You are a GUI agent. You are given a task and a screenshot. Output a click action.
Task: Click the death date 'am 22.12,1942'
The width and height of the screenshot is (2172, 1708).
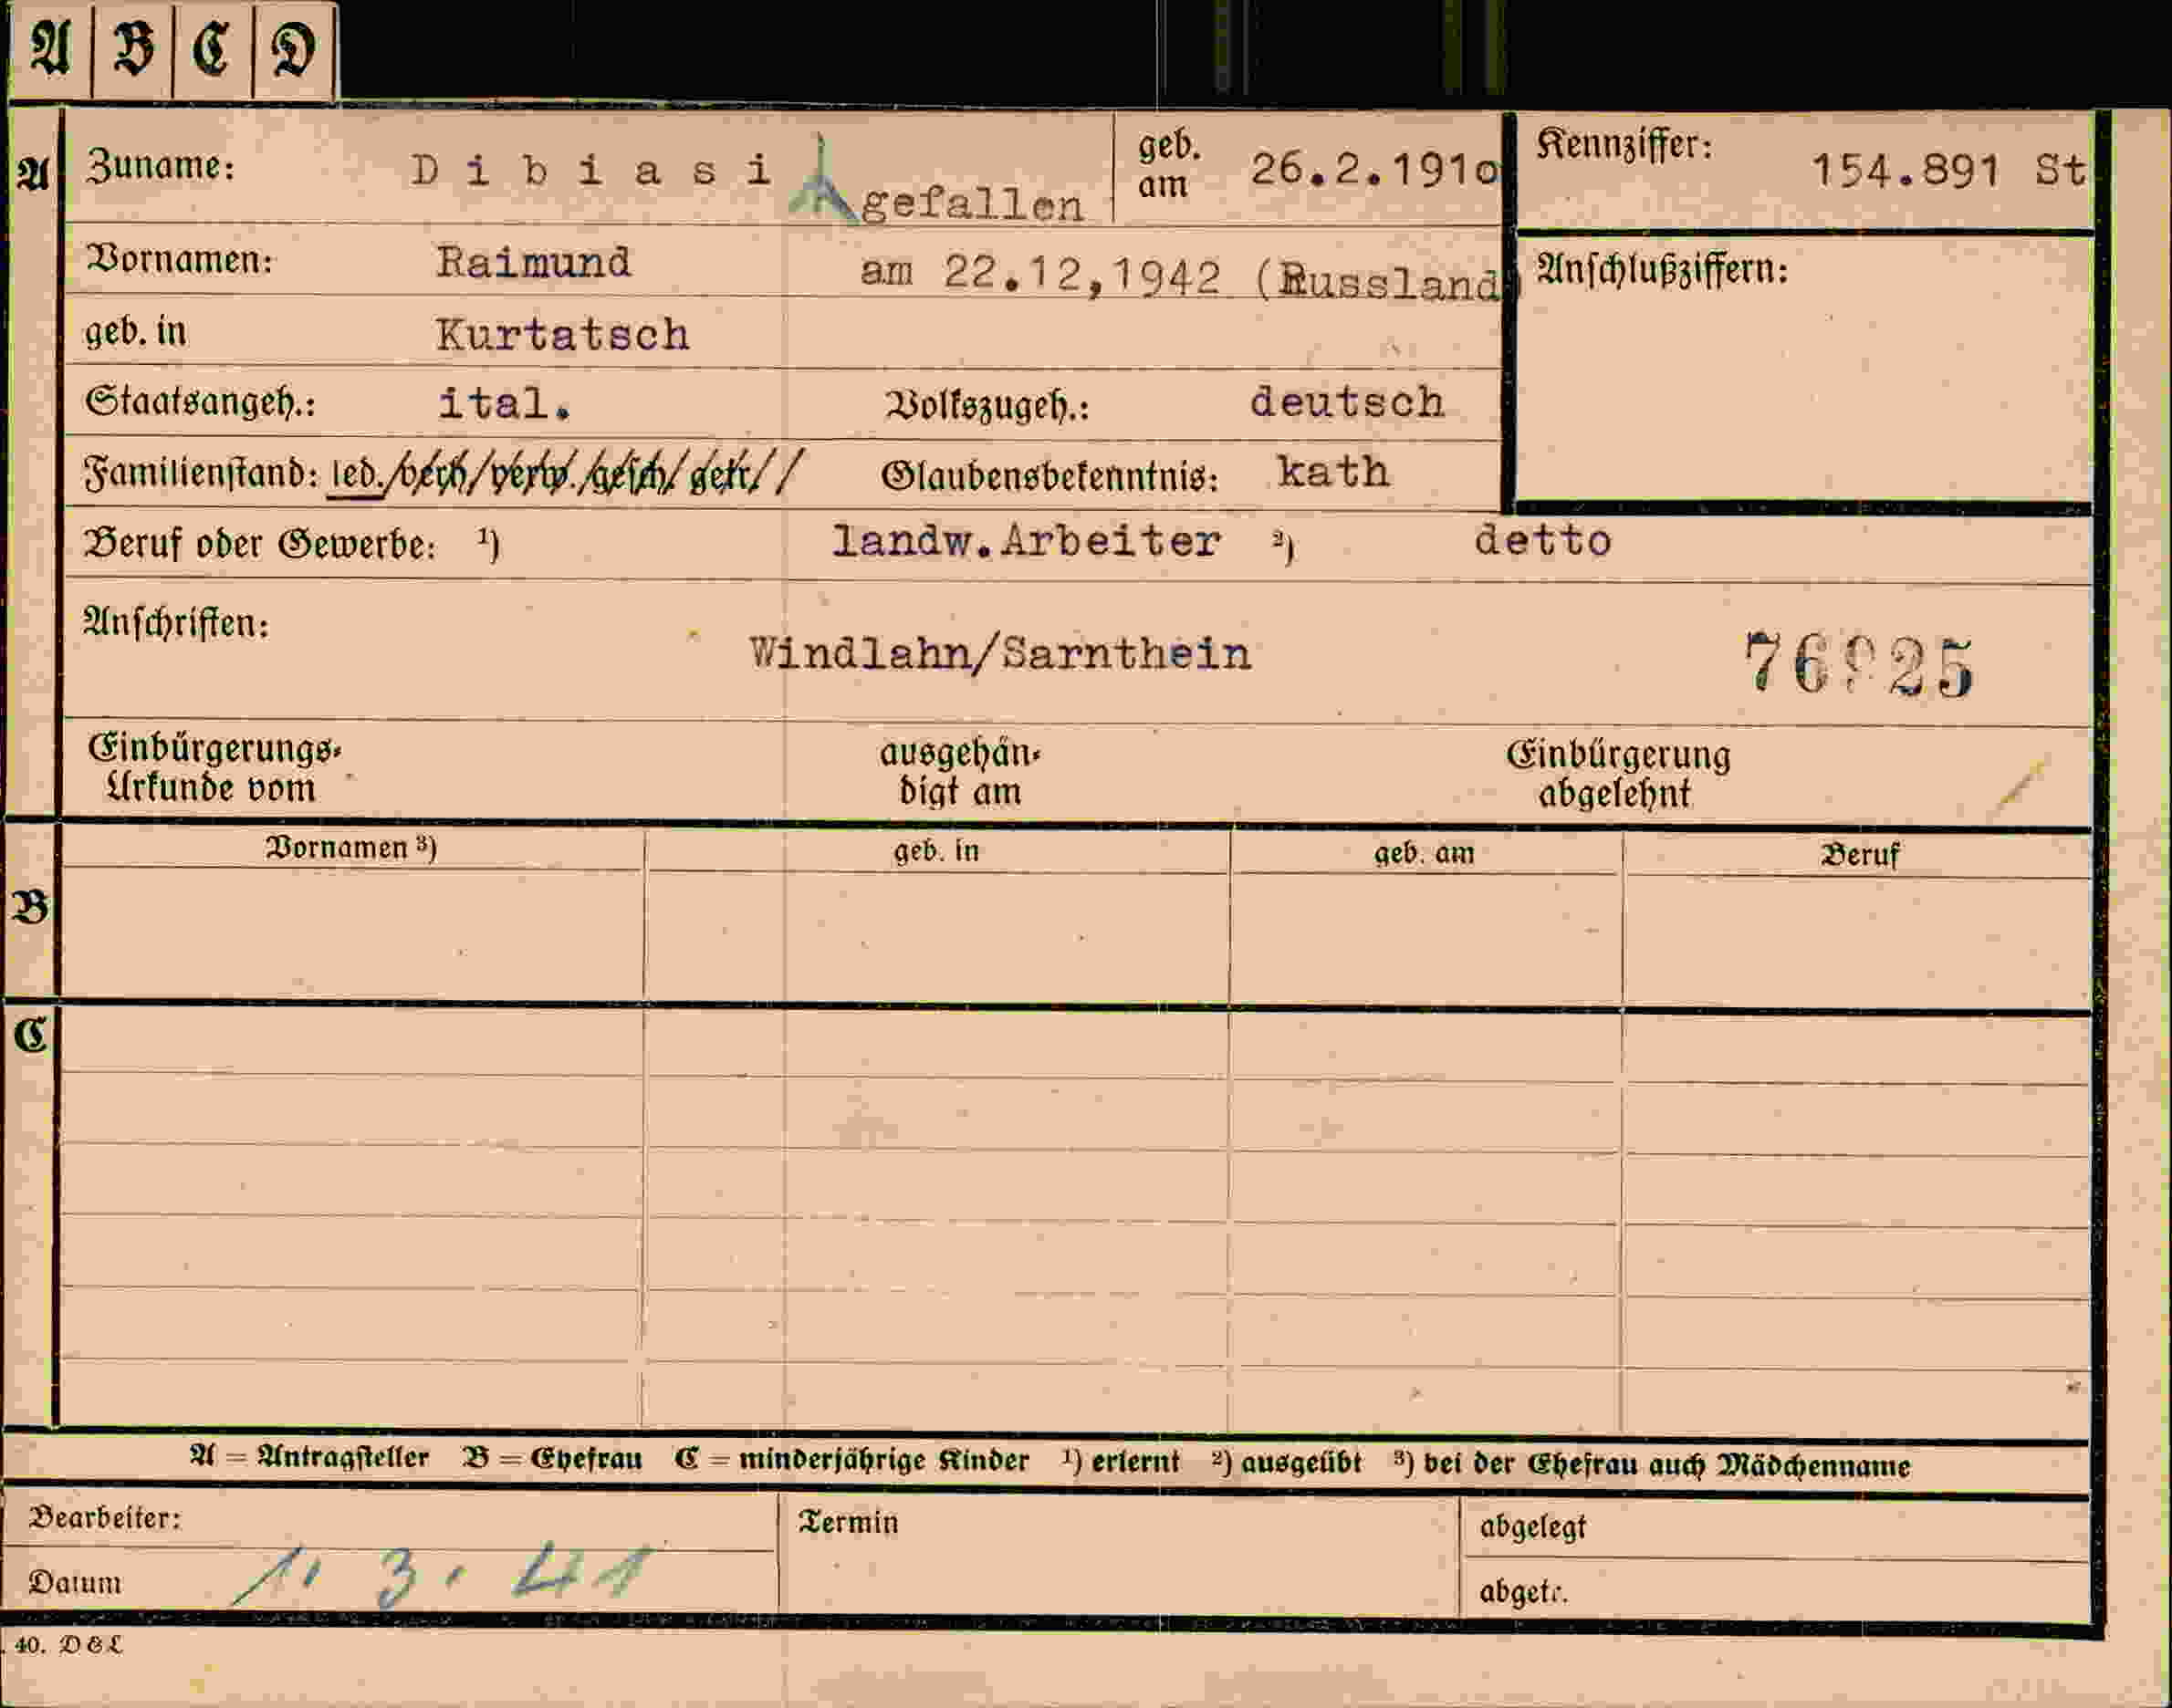tap(1041, 273)
